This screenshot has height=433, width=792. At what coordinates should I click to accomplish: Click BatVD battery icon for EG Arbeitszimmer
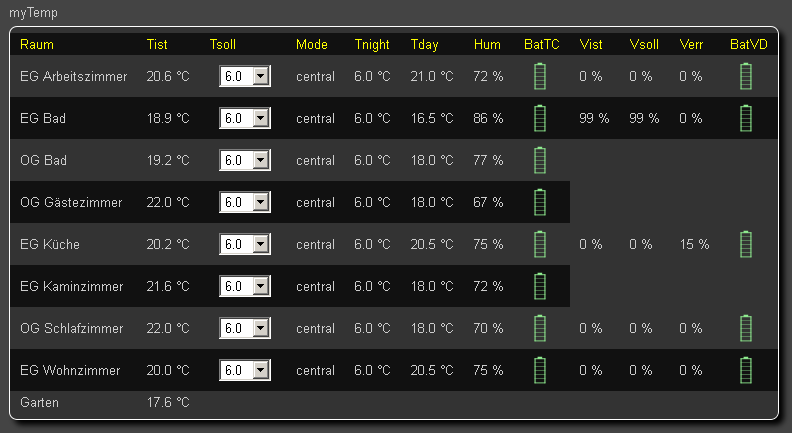[x=746, y=76]
